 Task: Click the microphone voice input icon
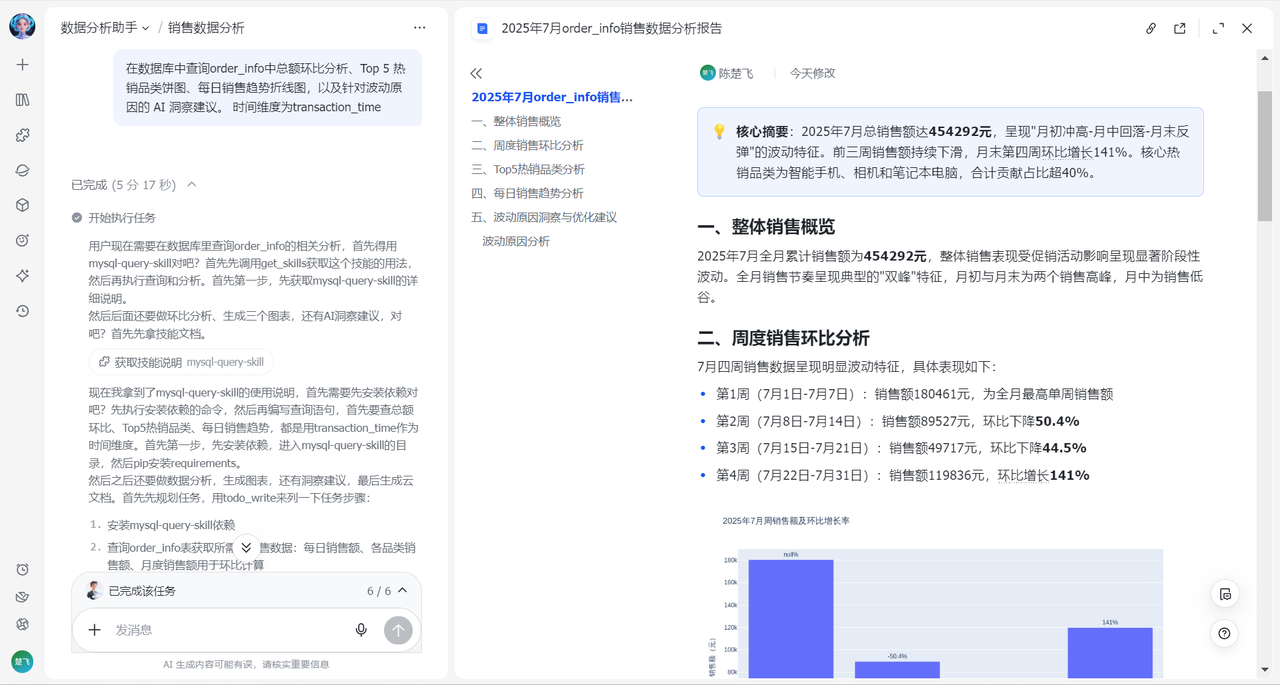[x=361, y=630]
